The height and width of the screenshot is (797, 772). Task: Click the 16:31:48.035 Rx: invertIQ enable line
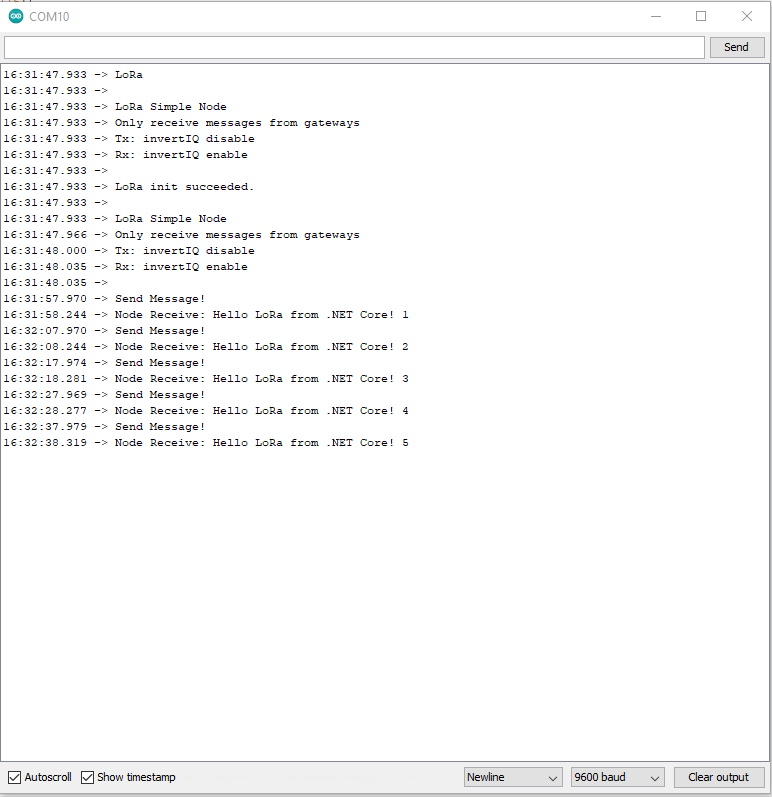(x=180, y=267)
